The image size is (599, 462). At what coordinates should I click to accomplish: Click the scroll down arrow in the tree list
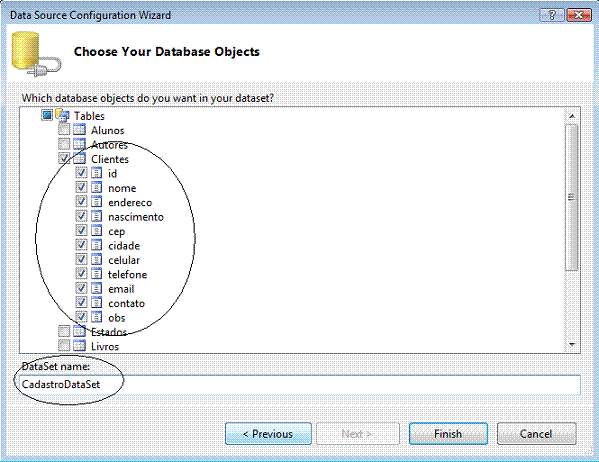click(x=571, y=345)
